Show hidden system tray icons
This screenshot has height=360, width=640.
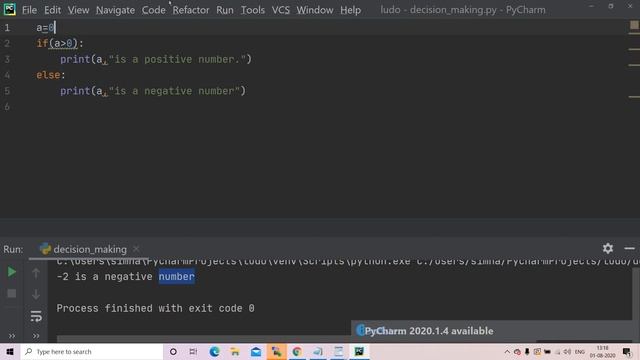507,352
